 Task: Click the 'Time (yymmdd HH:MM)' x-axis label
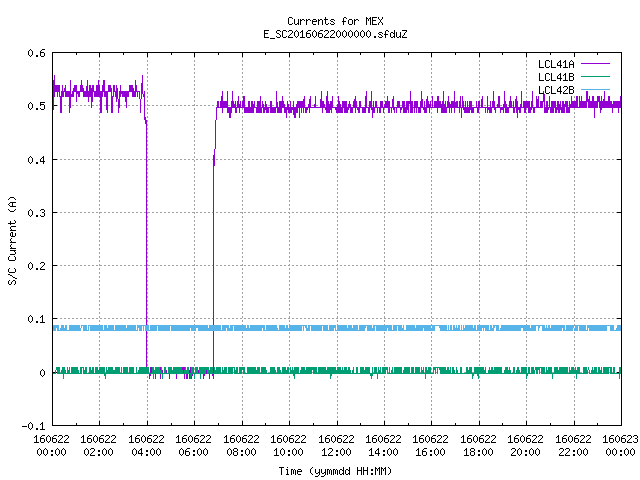(335, 471)
